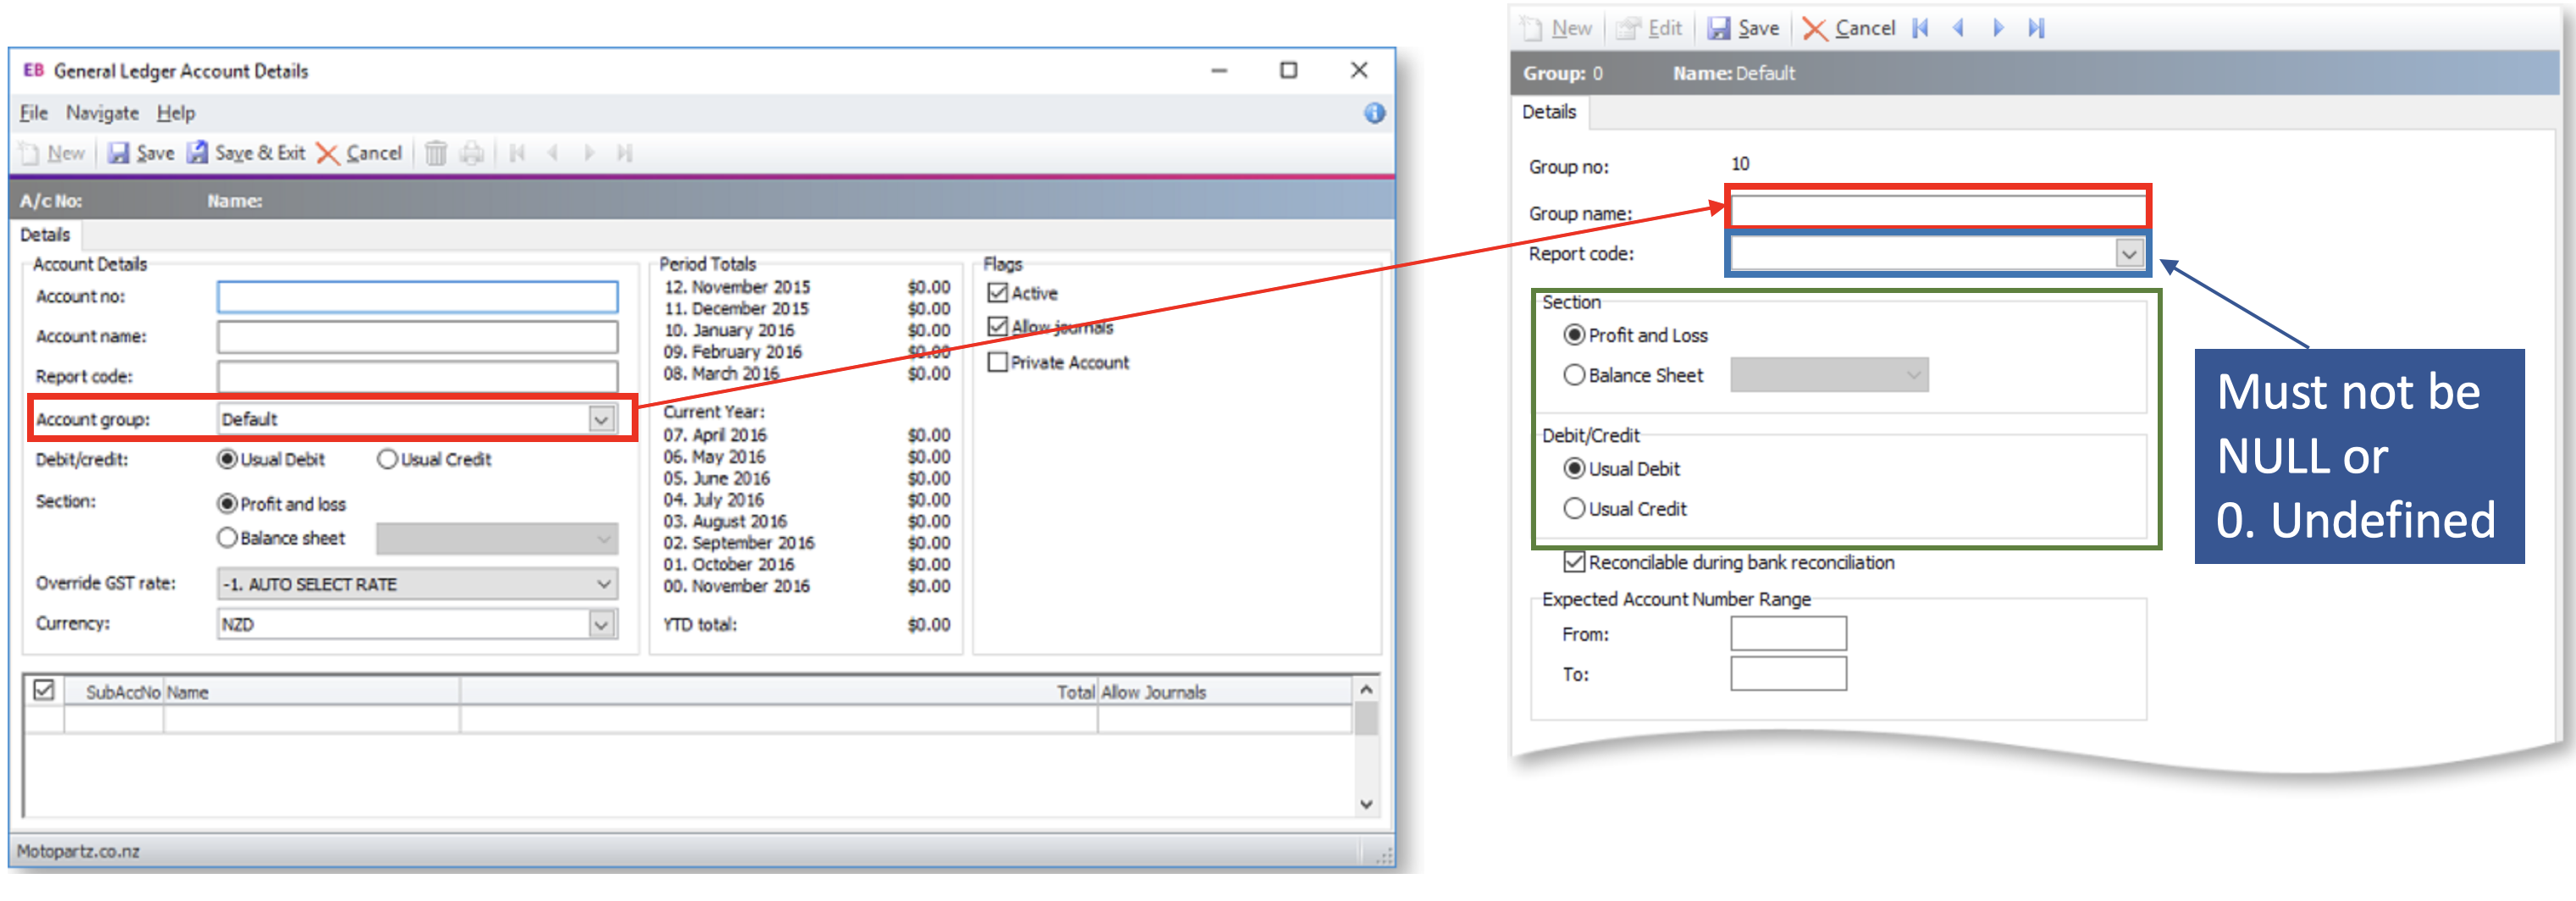Select Balance Sheet in account group panel
Screen dimensions: 2576x901
(1574, 375)
